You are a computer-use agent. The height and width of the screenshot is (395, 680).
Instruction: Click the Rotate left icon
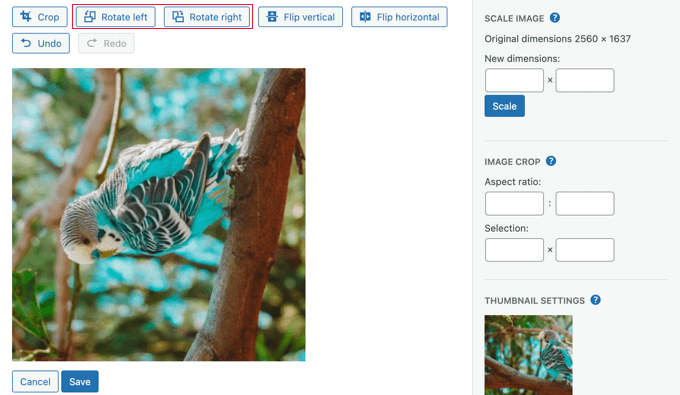(x=90, y=17)
